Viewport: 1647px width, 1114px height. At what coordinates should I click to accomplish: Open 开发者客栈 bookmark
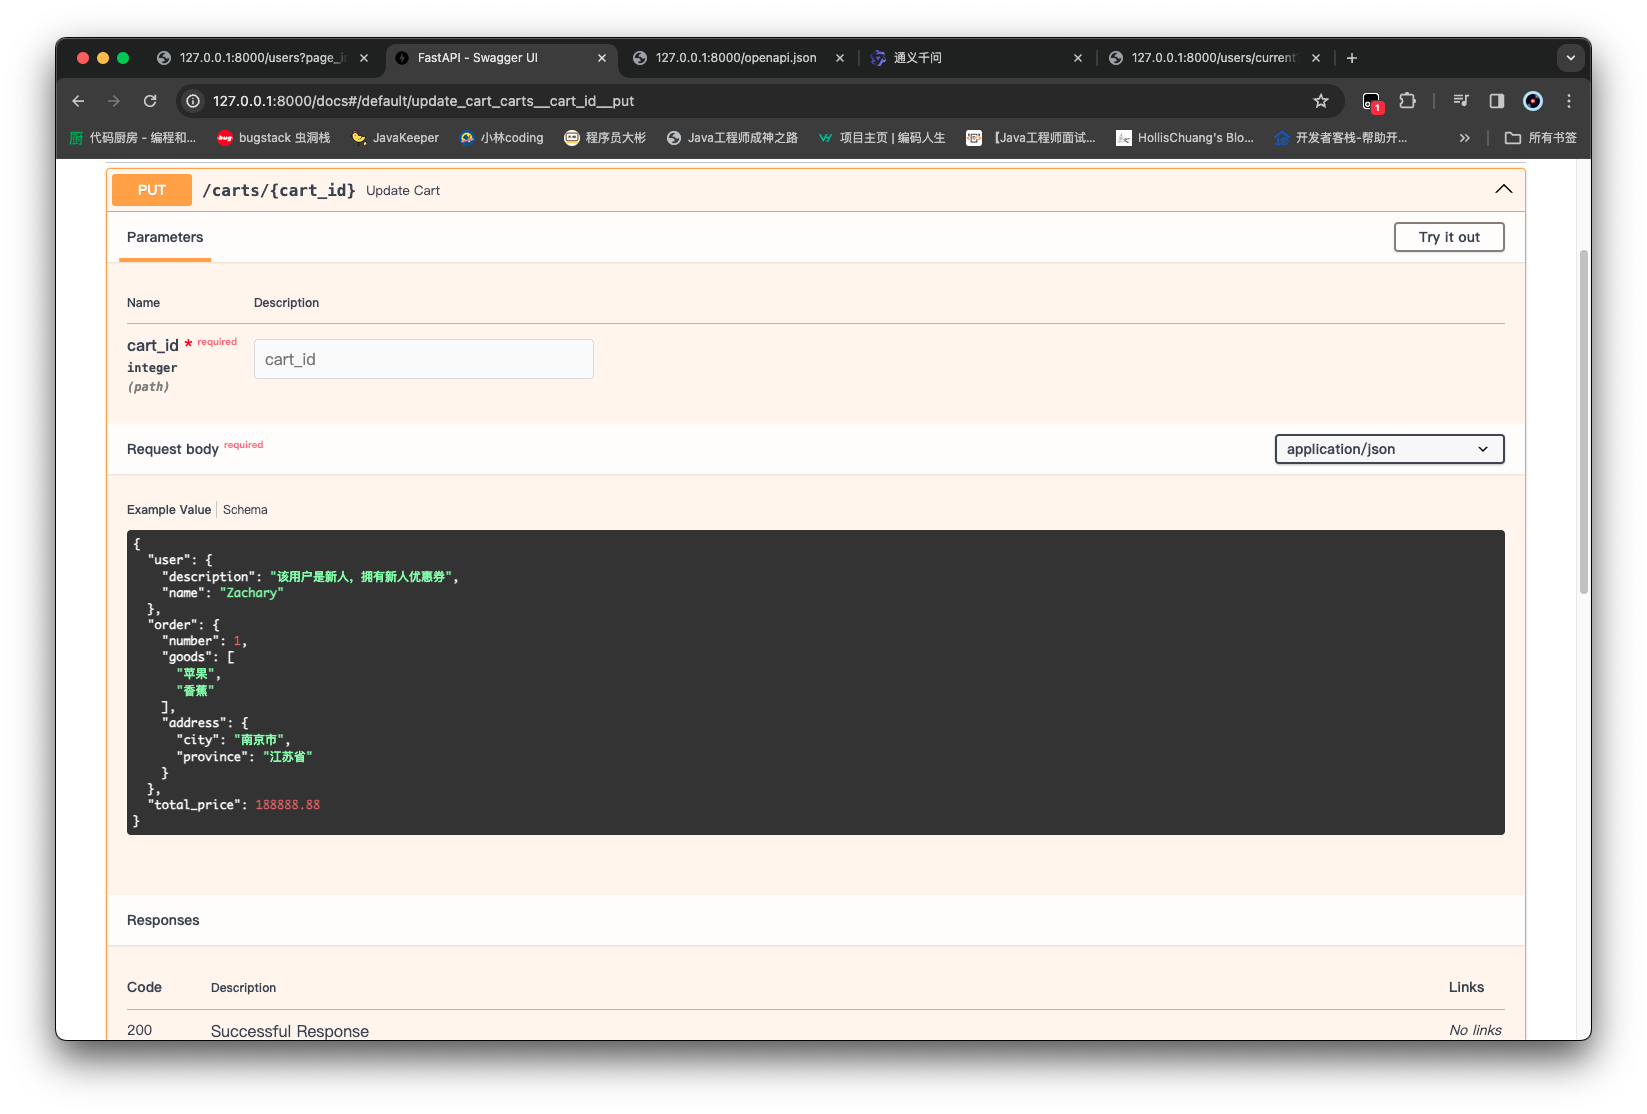[1341, 138]
